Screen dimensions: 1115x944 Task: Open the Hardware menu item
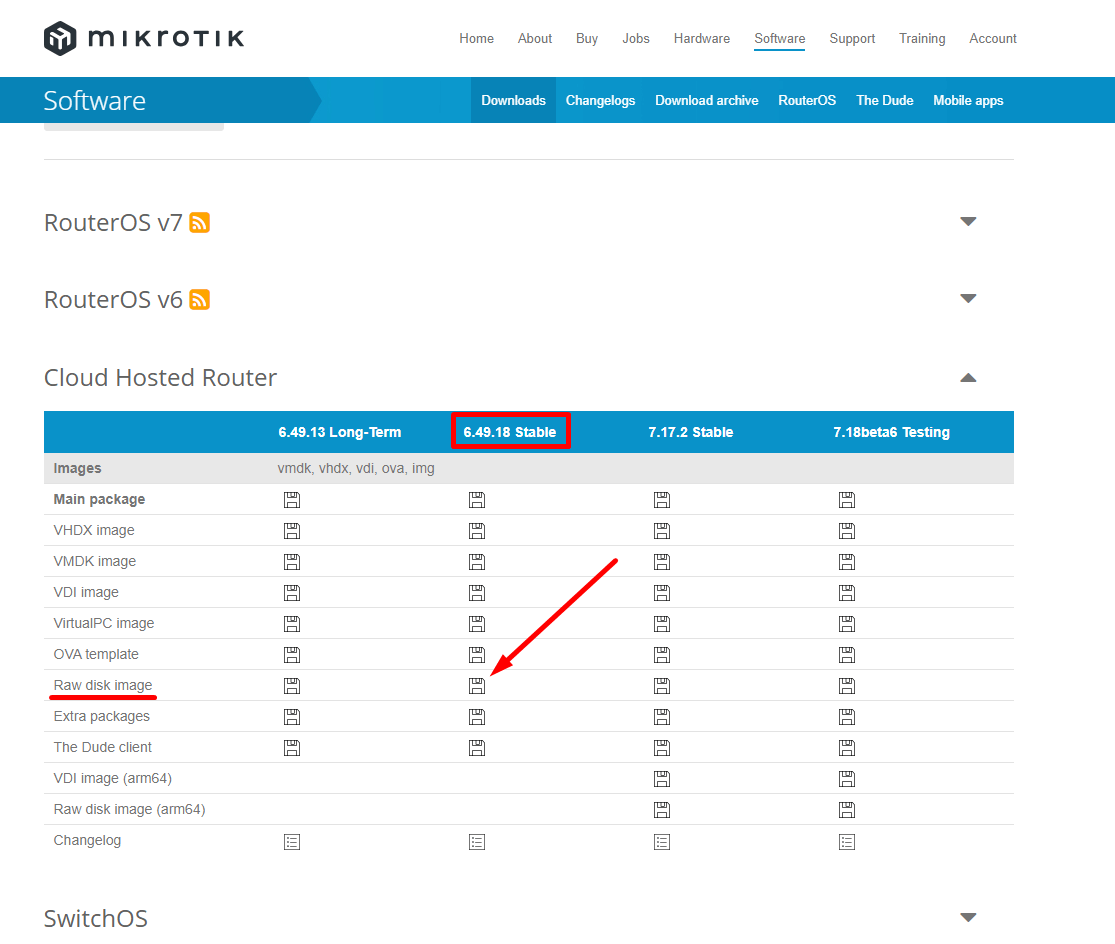[x=702, y=38]
